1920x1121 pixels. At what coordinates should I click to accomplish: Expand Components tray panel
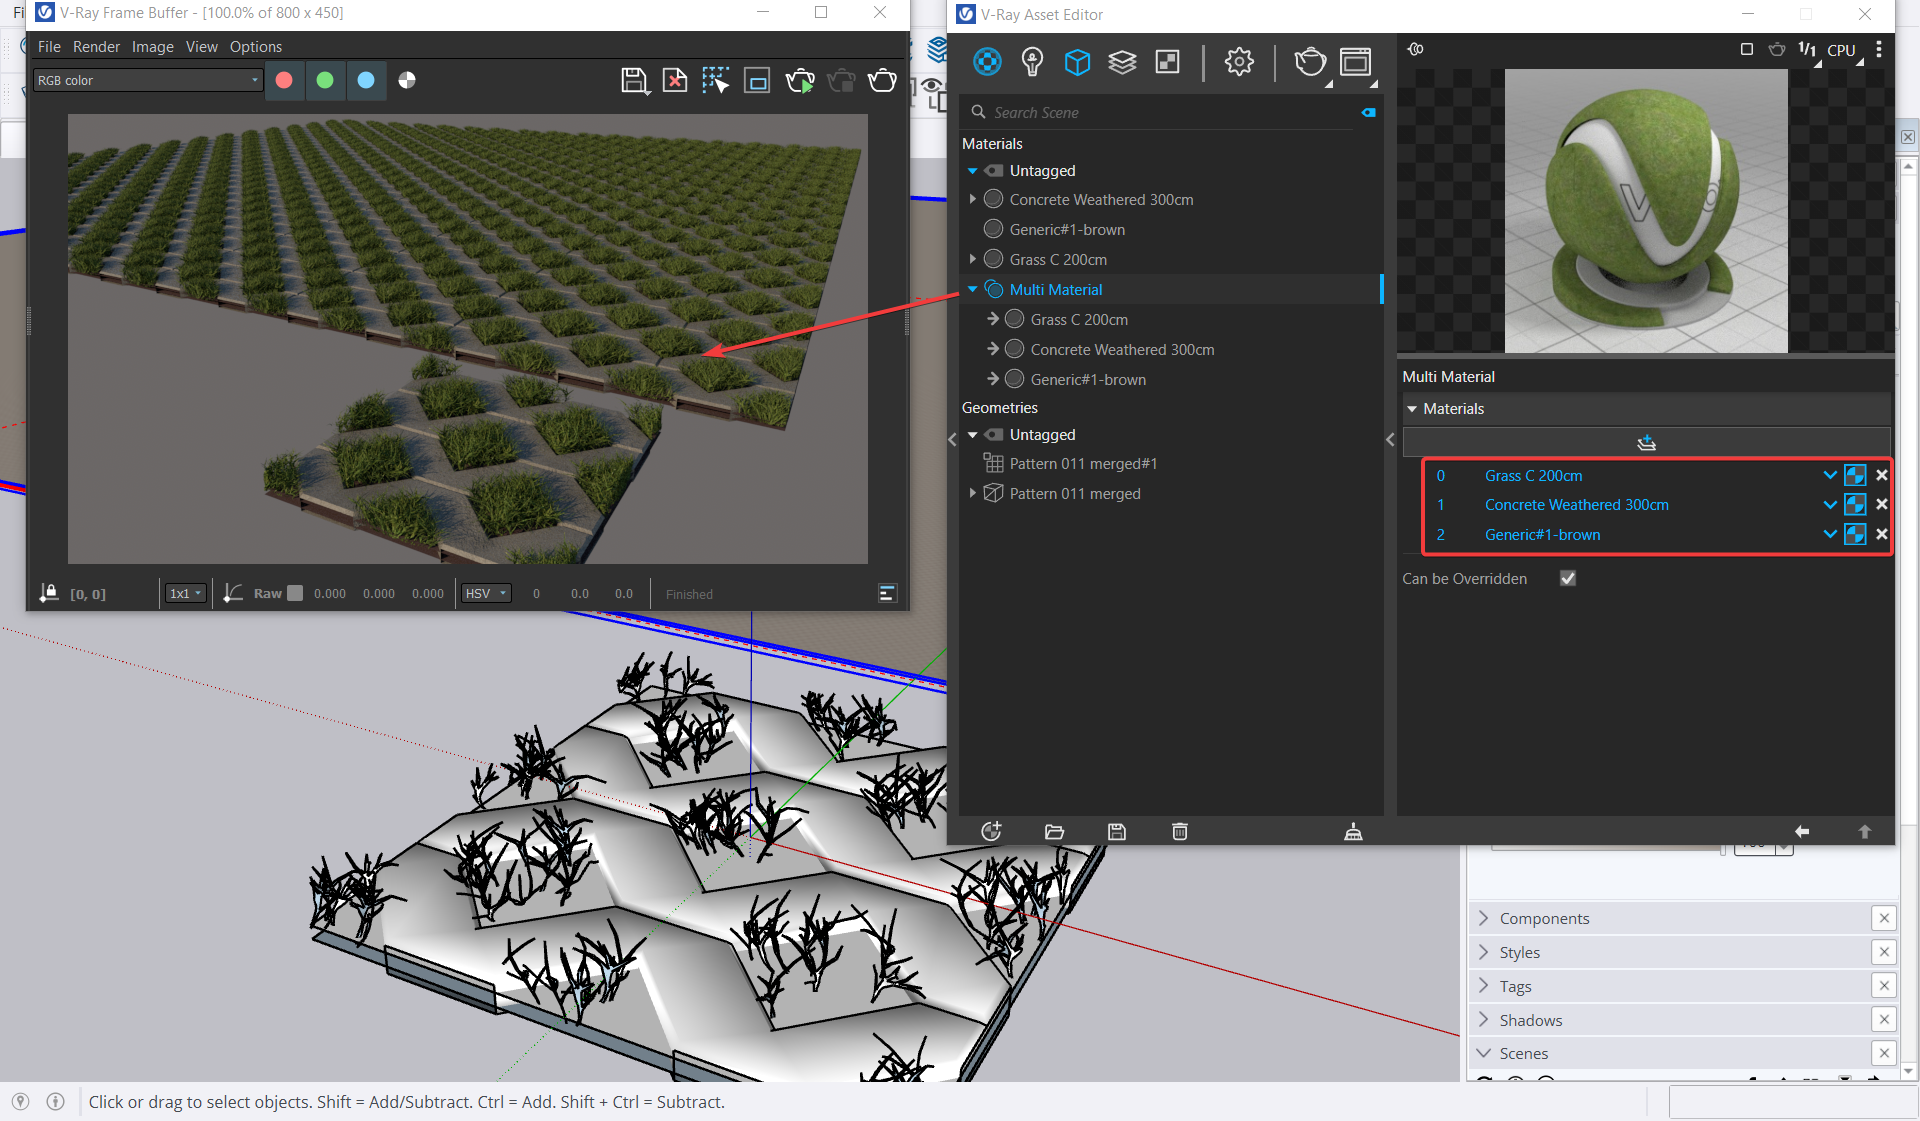pyautogui.click(x=1483, y=918)
